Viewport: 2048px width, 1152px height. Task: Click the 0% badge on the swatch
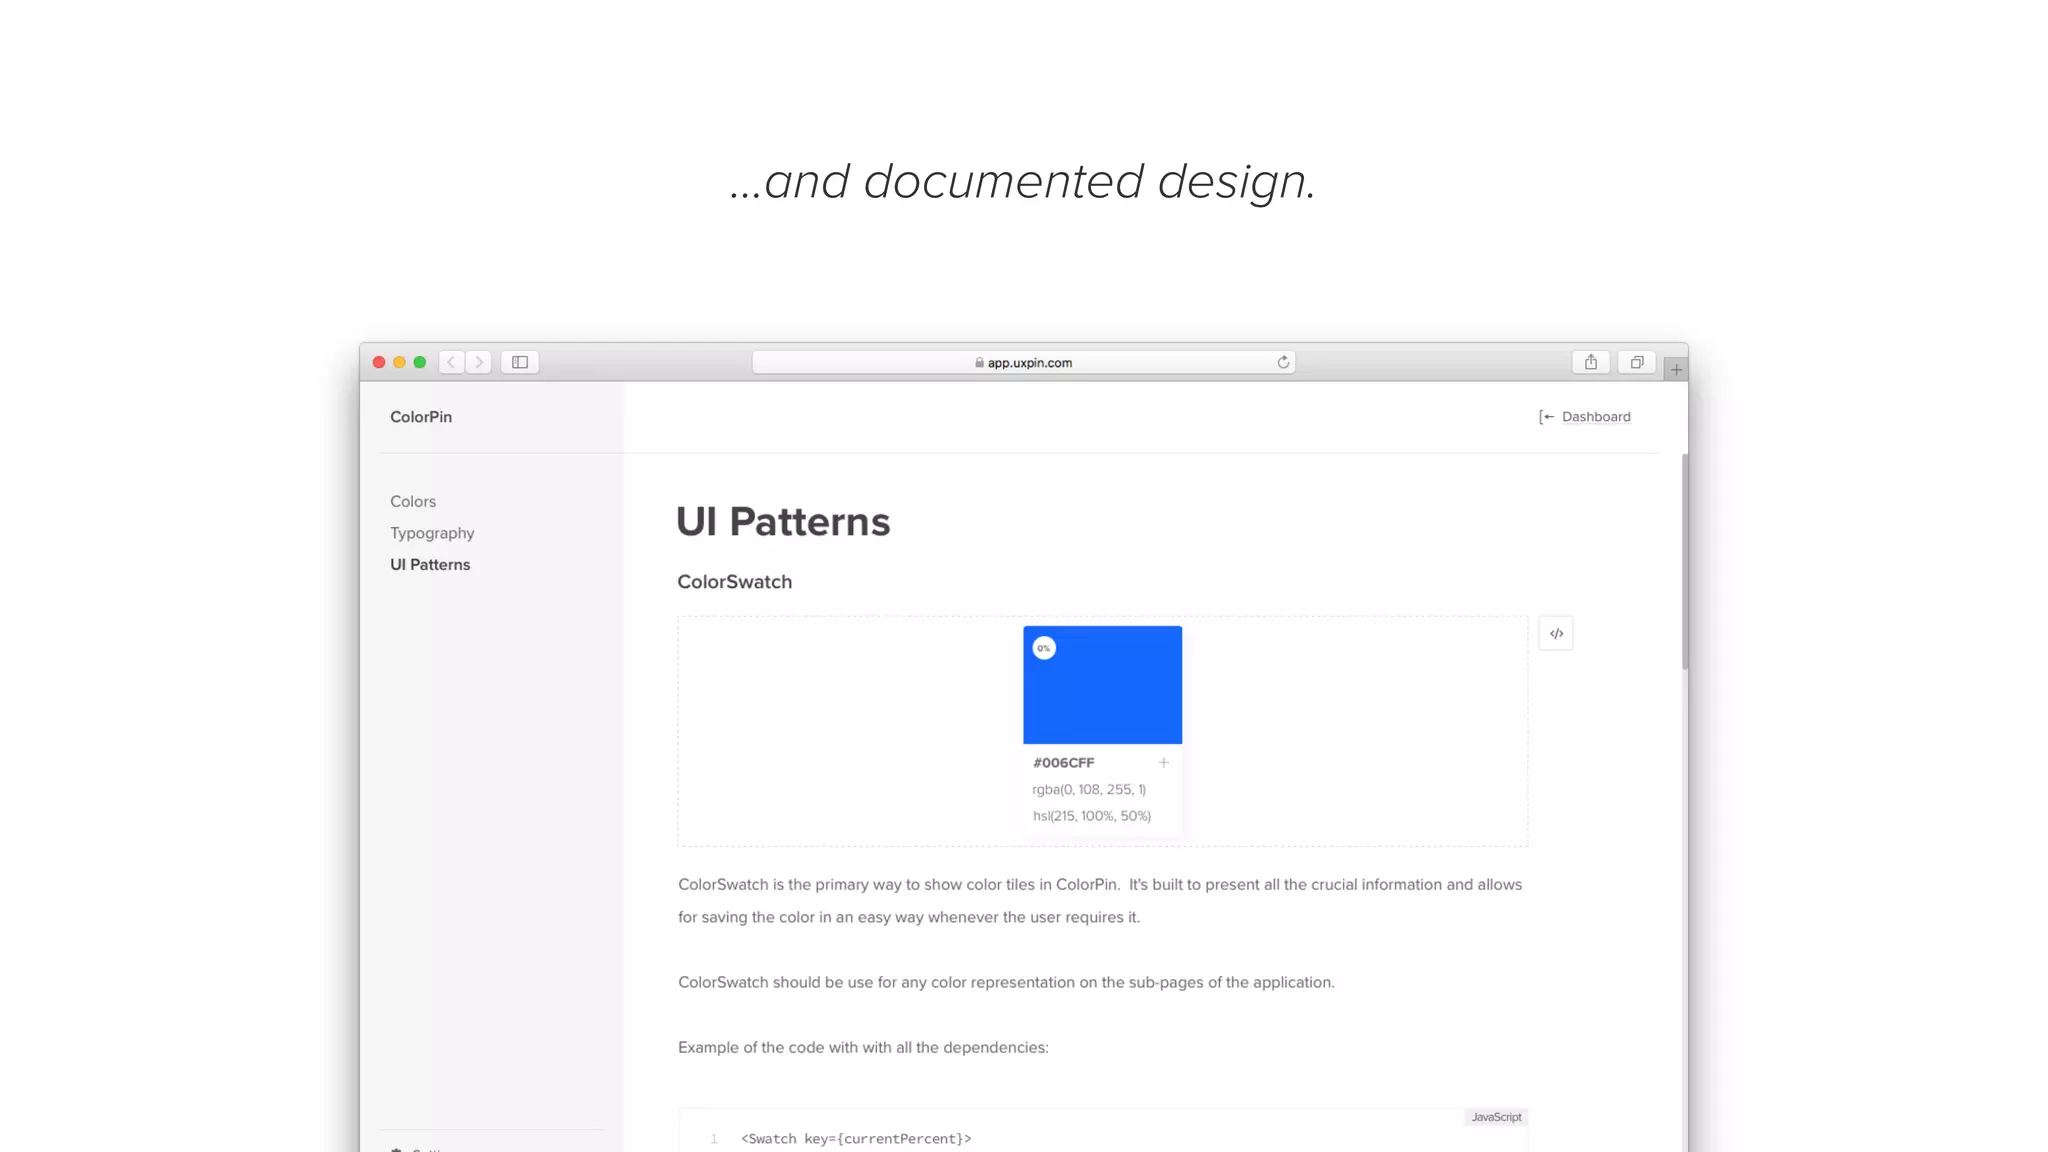pyautogui.click(x=1044, y=648)
